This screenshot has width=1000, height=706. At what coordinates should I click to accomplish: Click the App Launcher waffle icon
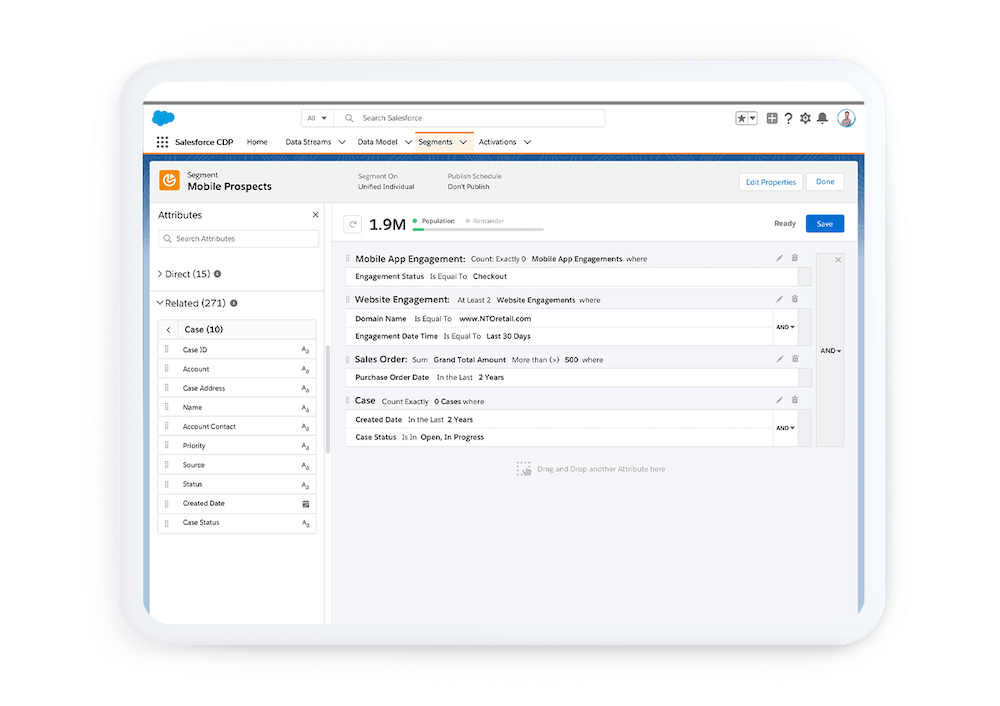click(x=162, y=141)
